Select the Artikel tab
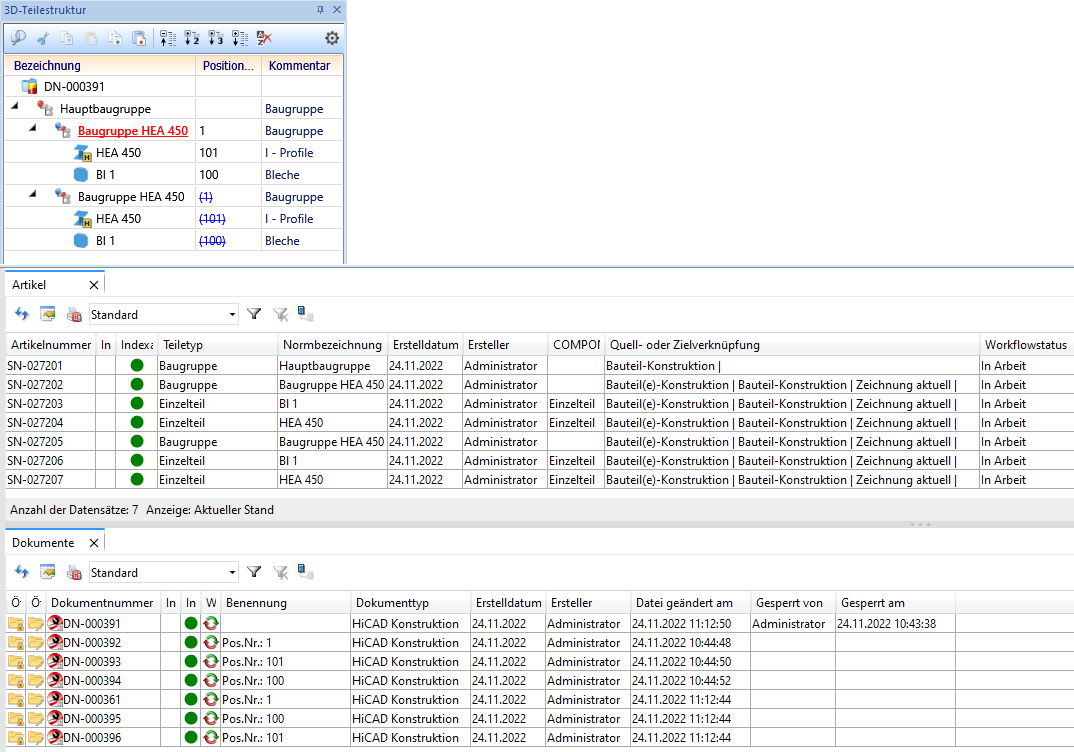 (29, 285)
